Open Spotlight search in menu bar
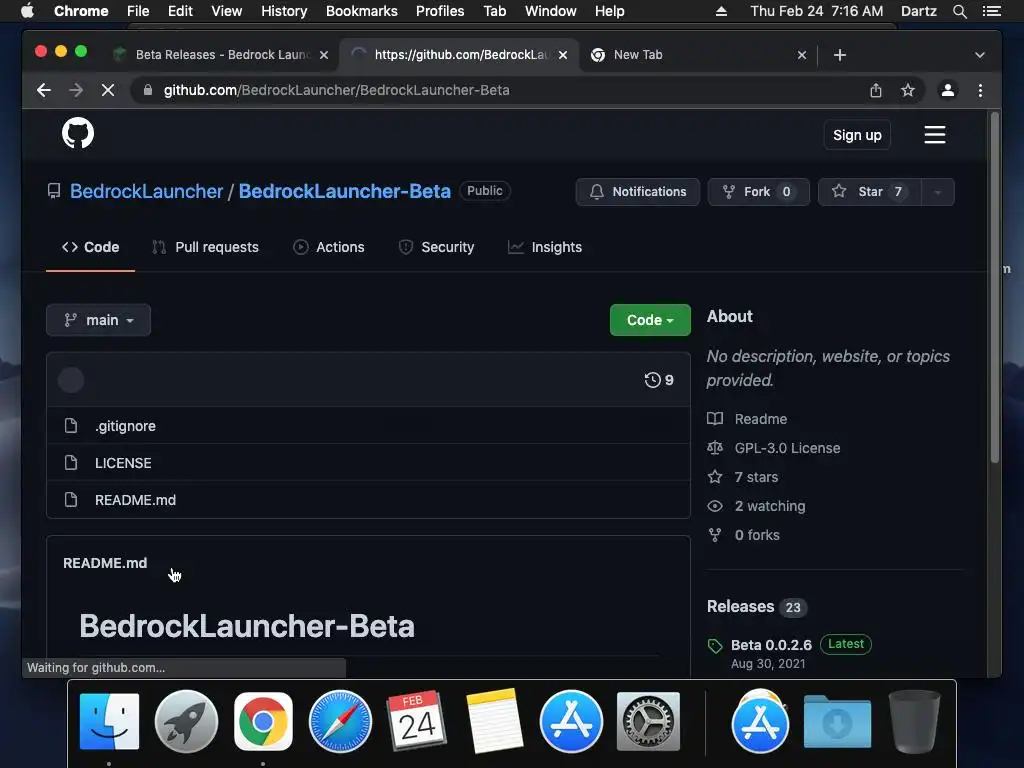Image resolution: width=1024 pixels, height=768 pixels. 960,11
